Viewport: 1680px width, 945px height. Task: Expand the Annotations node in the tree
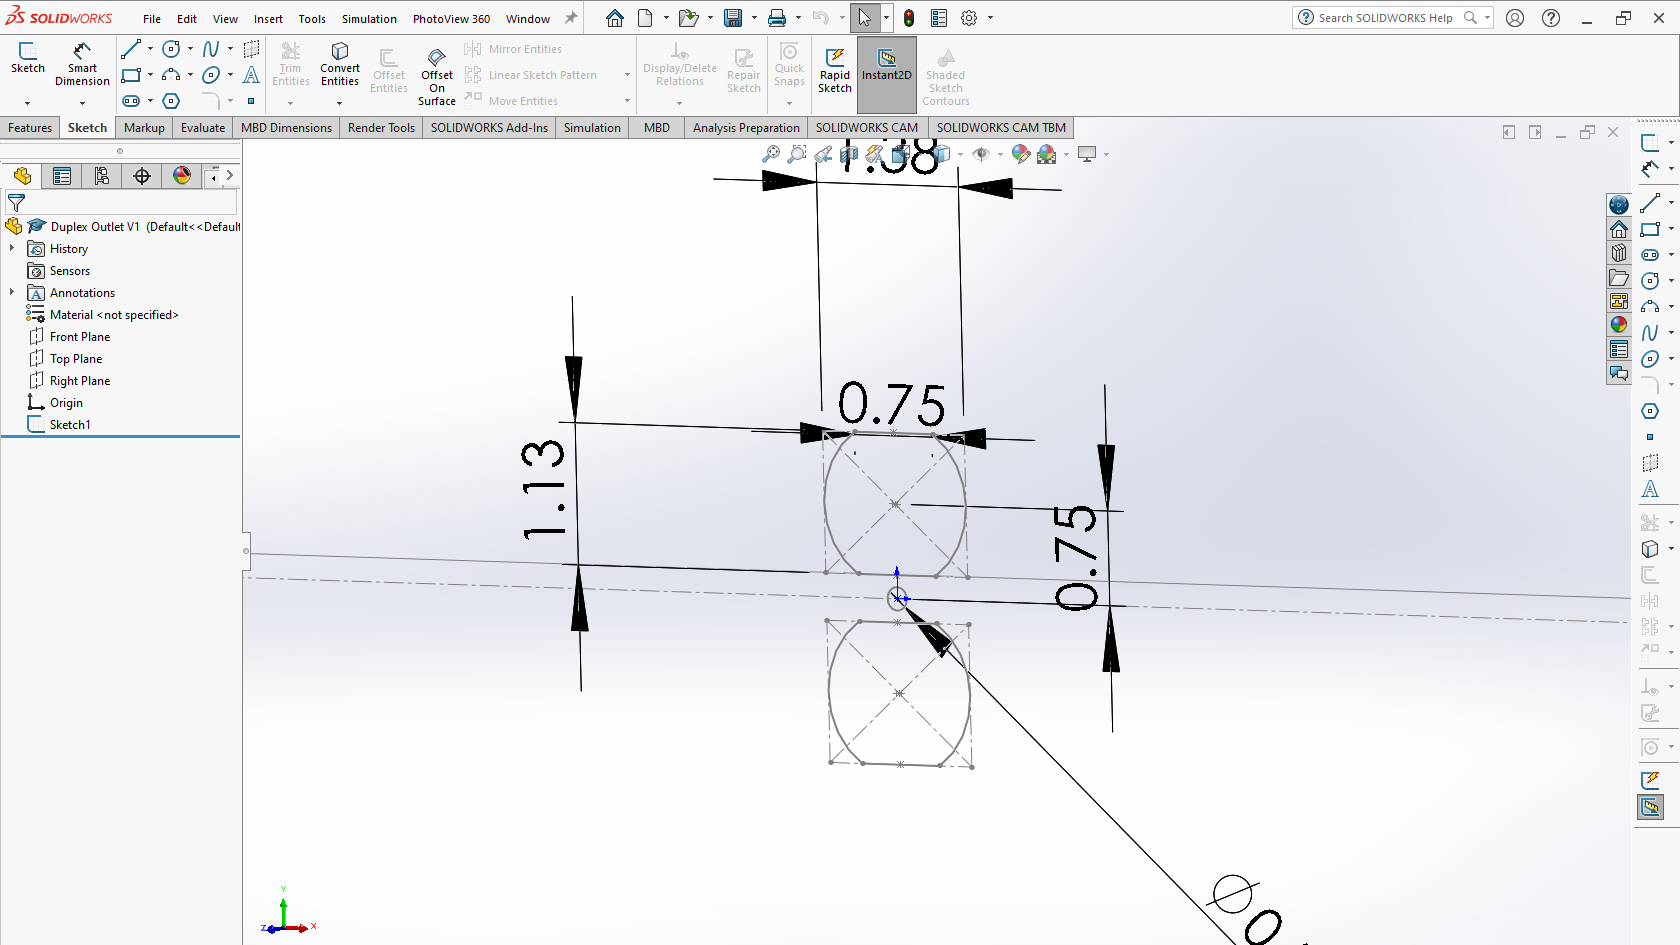click(x=12, y=292)
